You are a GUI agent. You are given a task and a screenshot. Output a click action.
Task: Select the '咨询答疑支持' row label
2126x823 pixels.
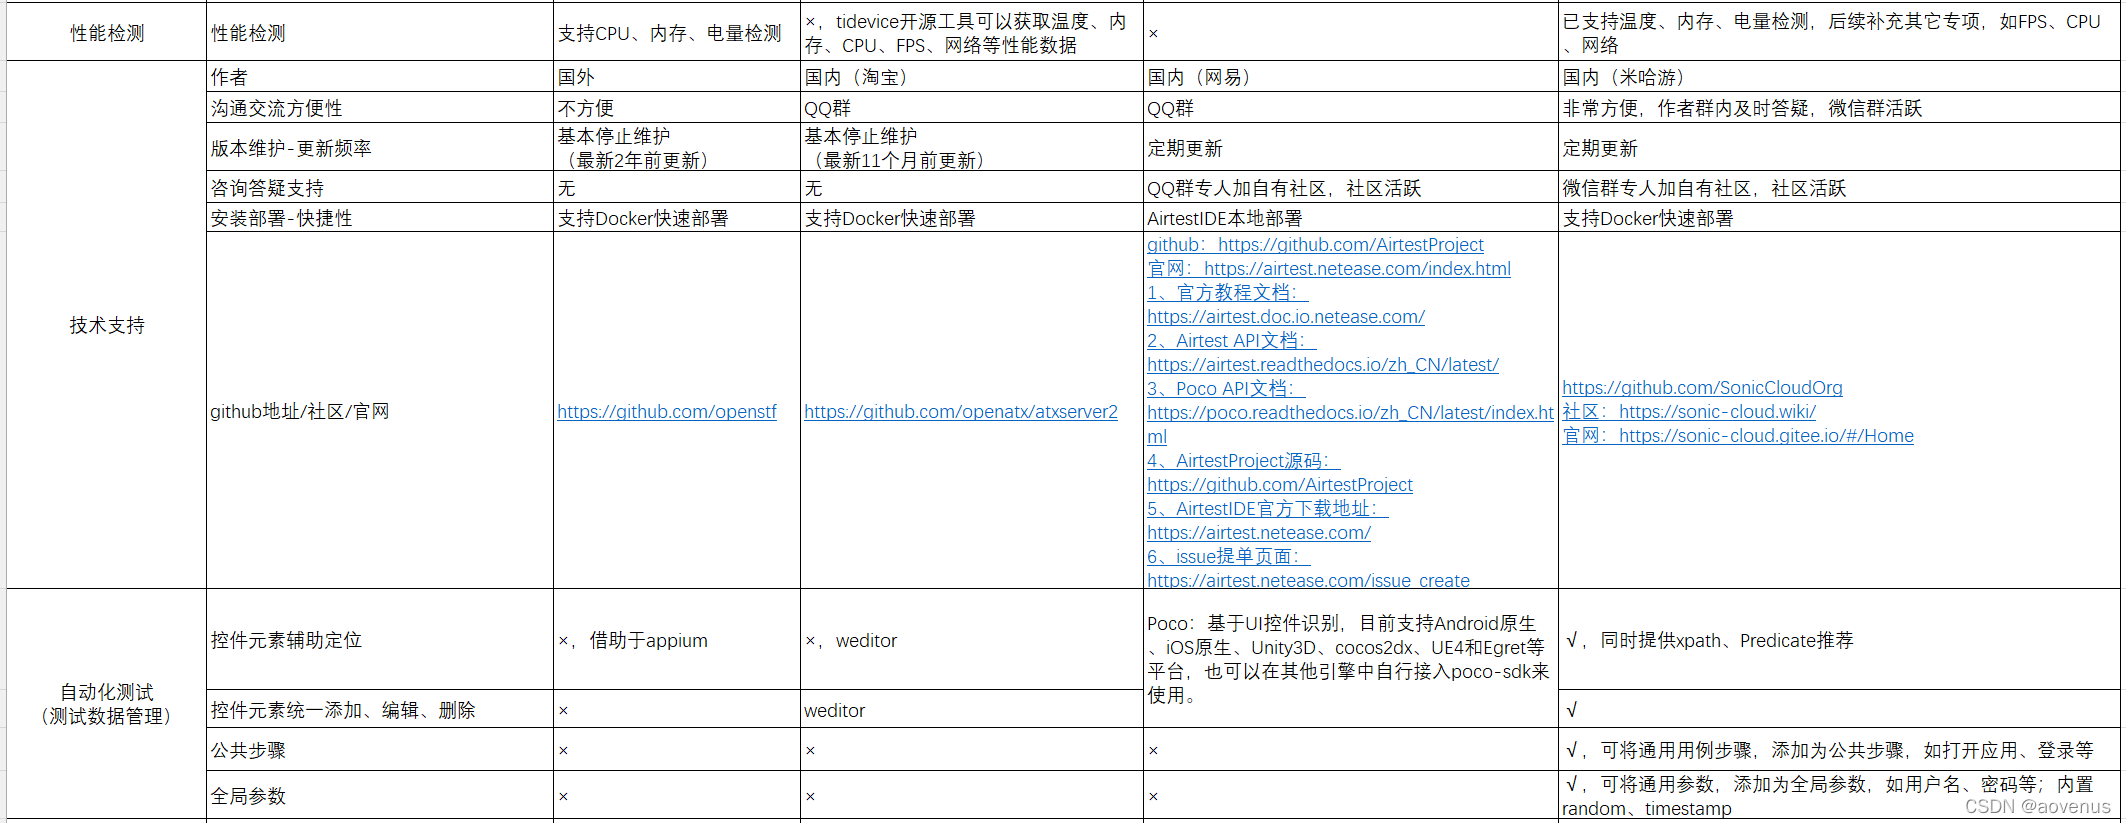pyautogui.click(x=380, y=188)
